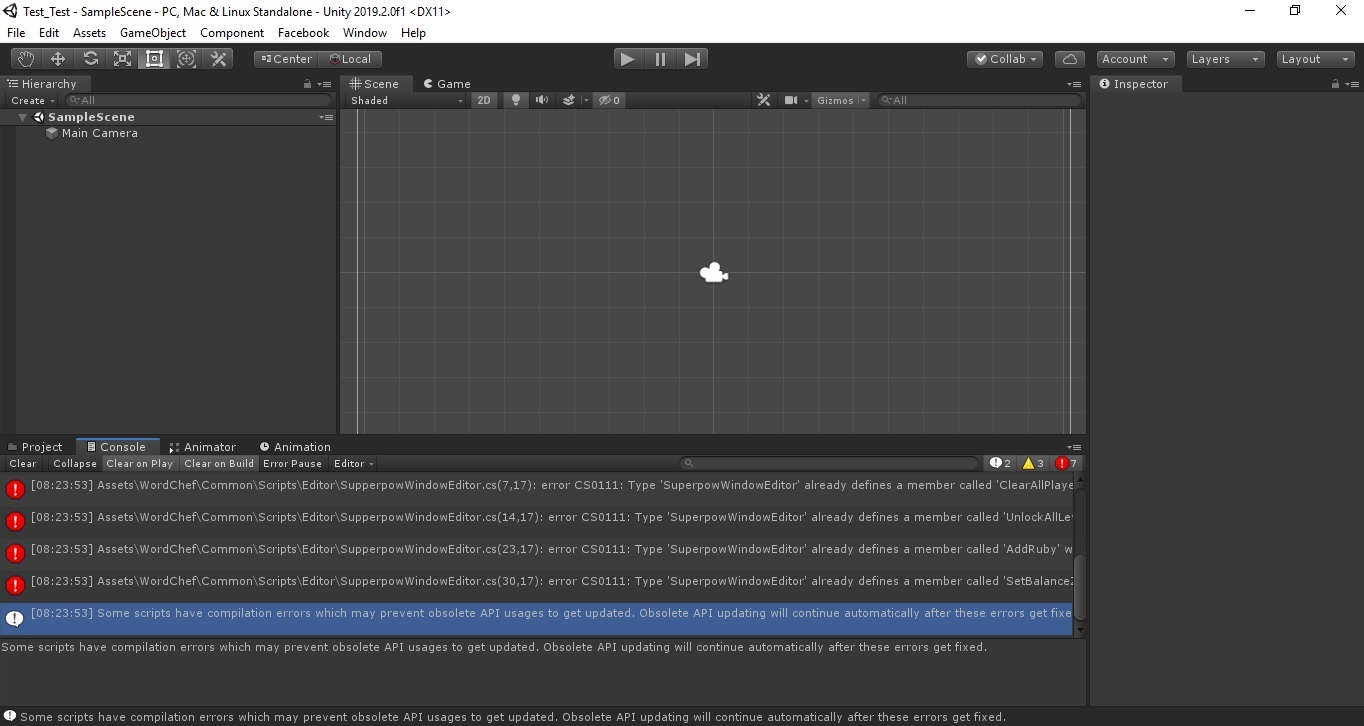Open Inspector panel options menu
Screen dimensions: 1364x726
(x=1353, y=84)
